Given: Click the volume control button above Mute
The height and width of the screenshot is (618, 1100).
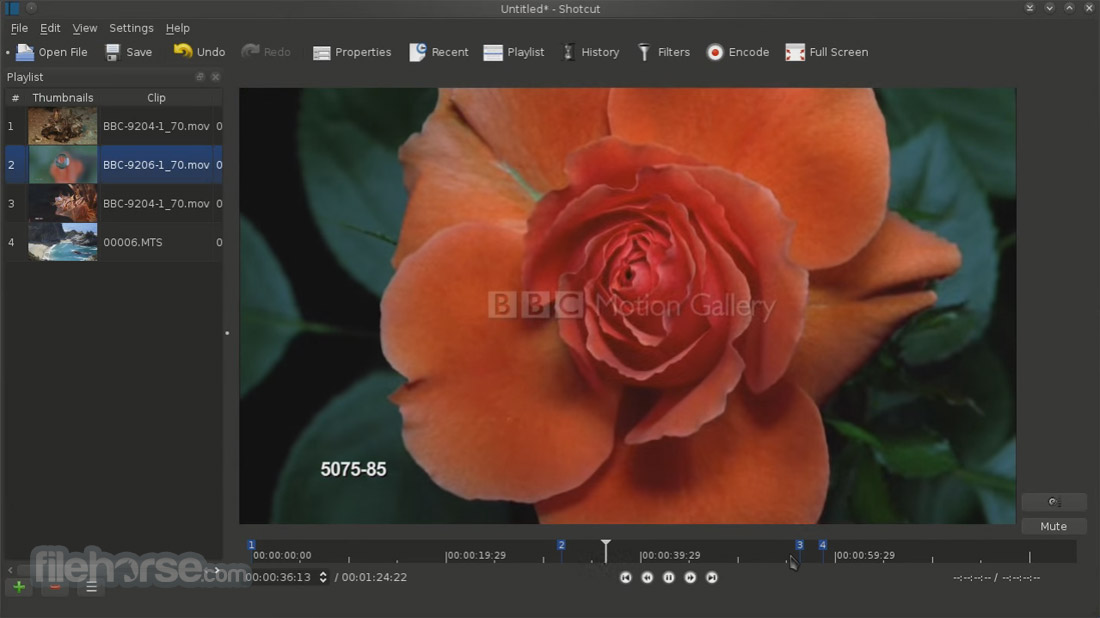Looking at the screenshot, I should pyautogui.click(x=1054, y=502).
